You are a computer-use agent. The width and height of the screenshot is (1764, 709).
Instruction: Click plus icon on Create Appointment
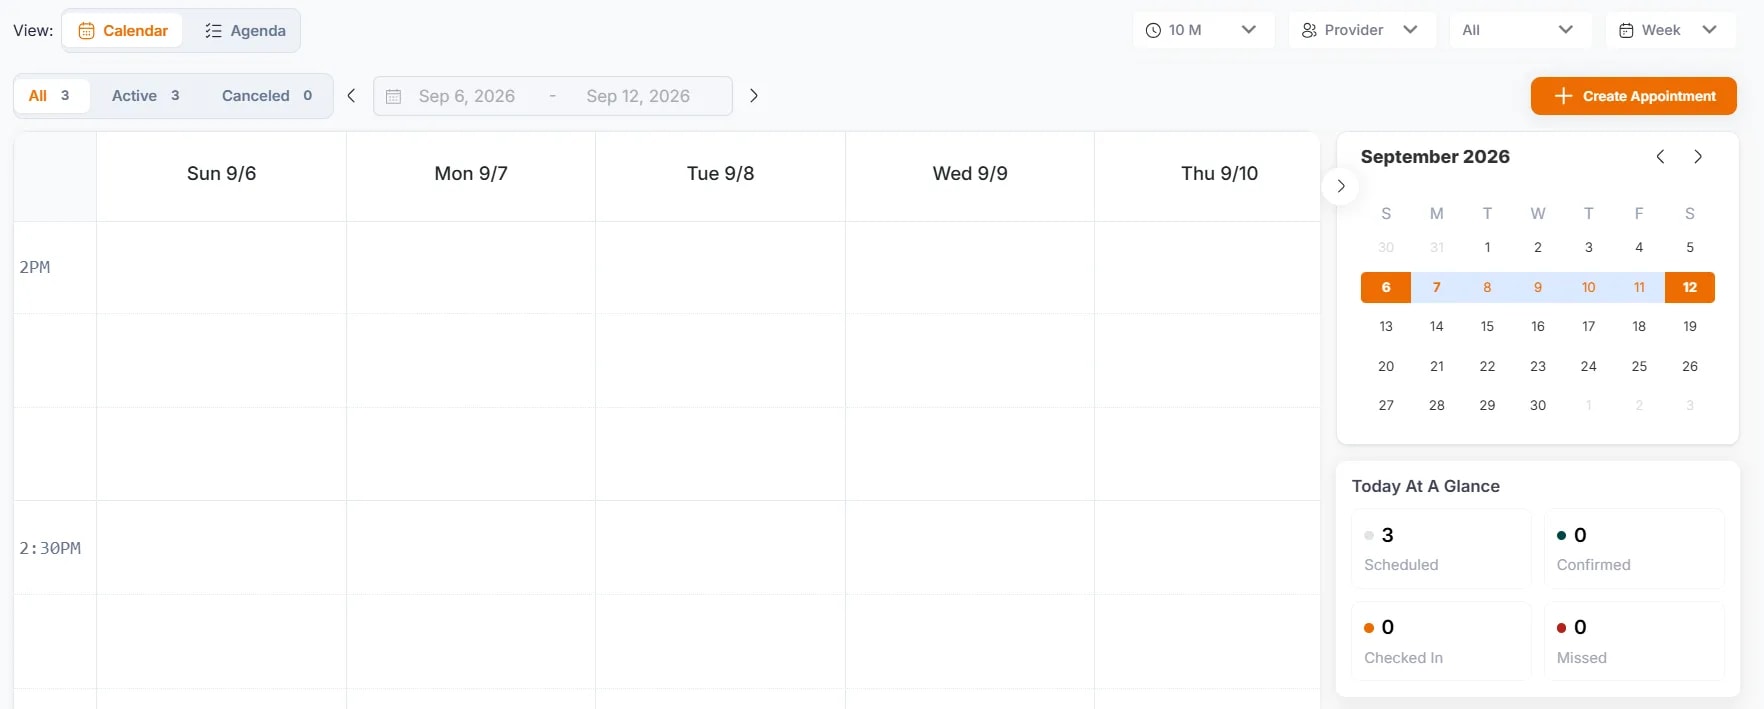[x=1563, y=96]
